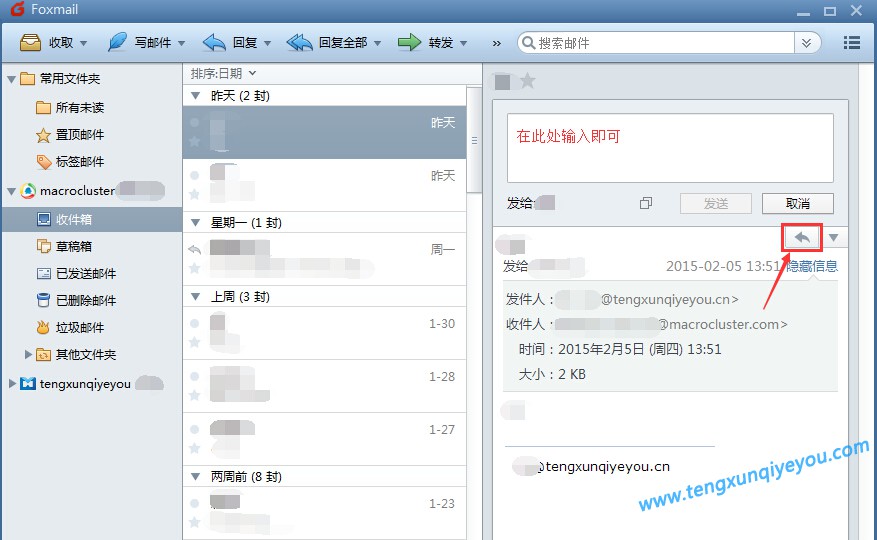The width and height of the screenshot is (877, 540).
Task: Toggle star on the 1-27 mail
Action: click(x=195, y=448)
